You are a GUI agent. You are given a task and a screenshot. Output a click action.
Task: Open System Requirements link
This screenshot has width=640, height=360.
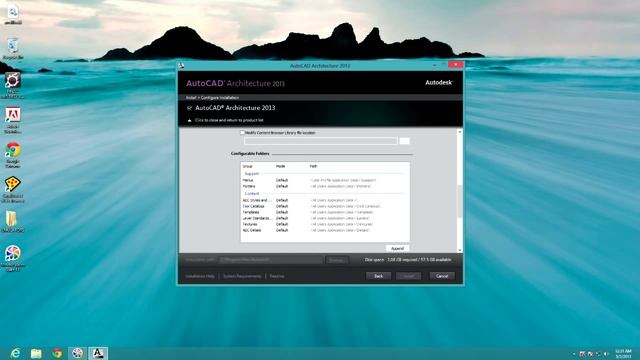[x=242, y=276]
